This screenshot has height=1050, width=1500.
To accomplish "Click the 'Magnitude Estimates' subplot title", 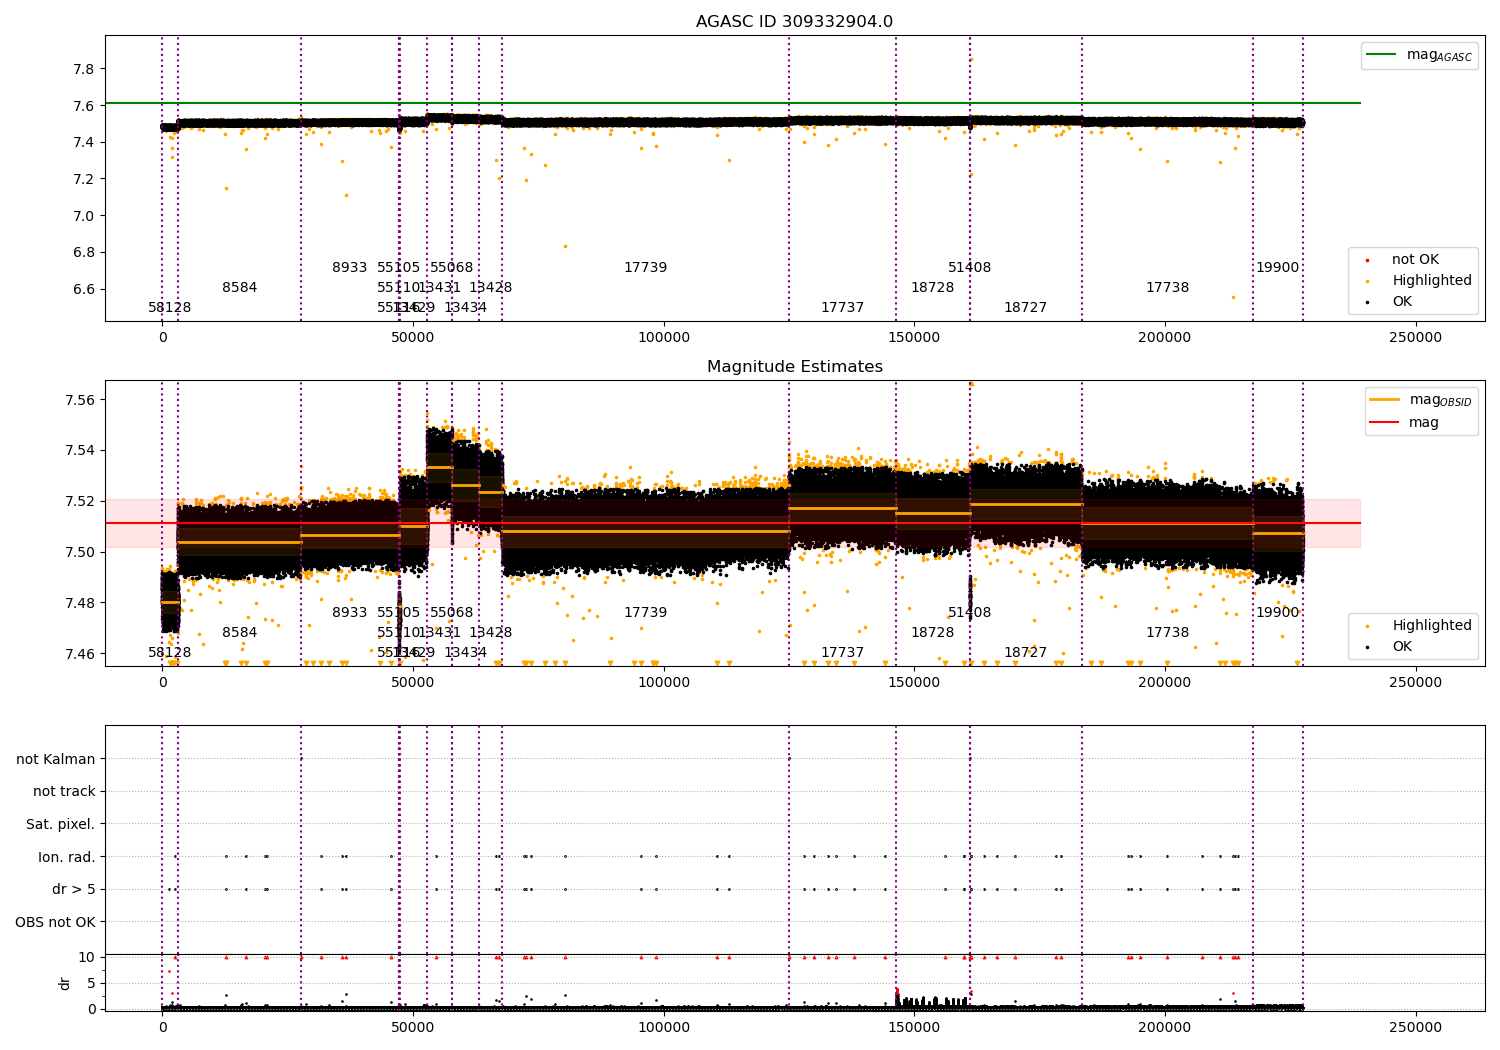I will pyautogui.click(x=794, y=367).
